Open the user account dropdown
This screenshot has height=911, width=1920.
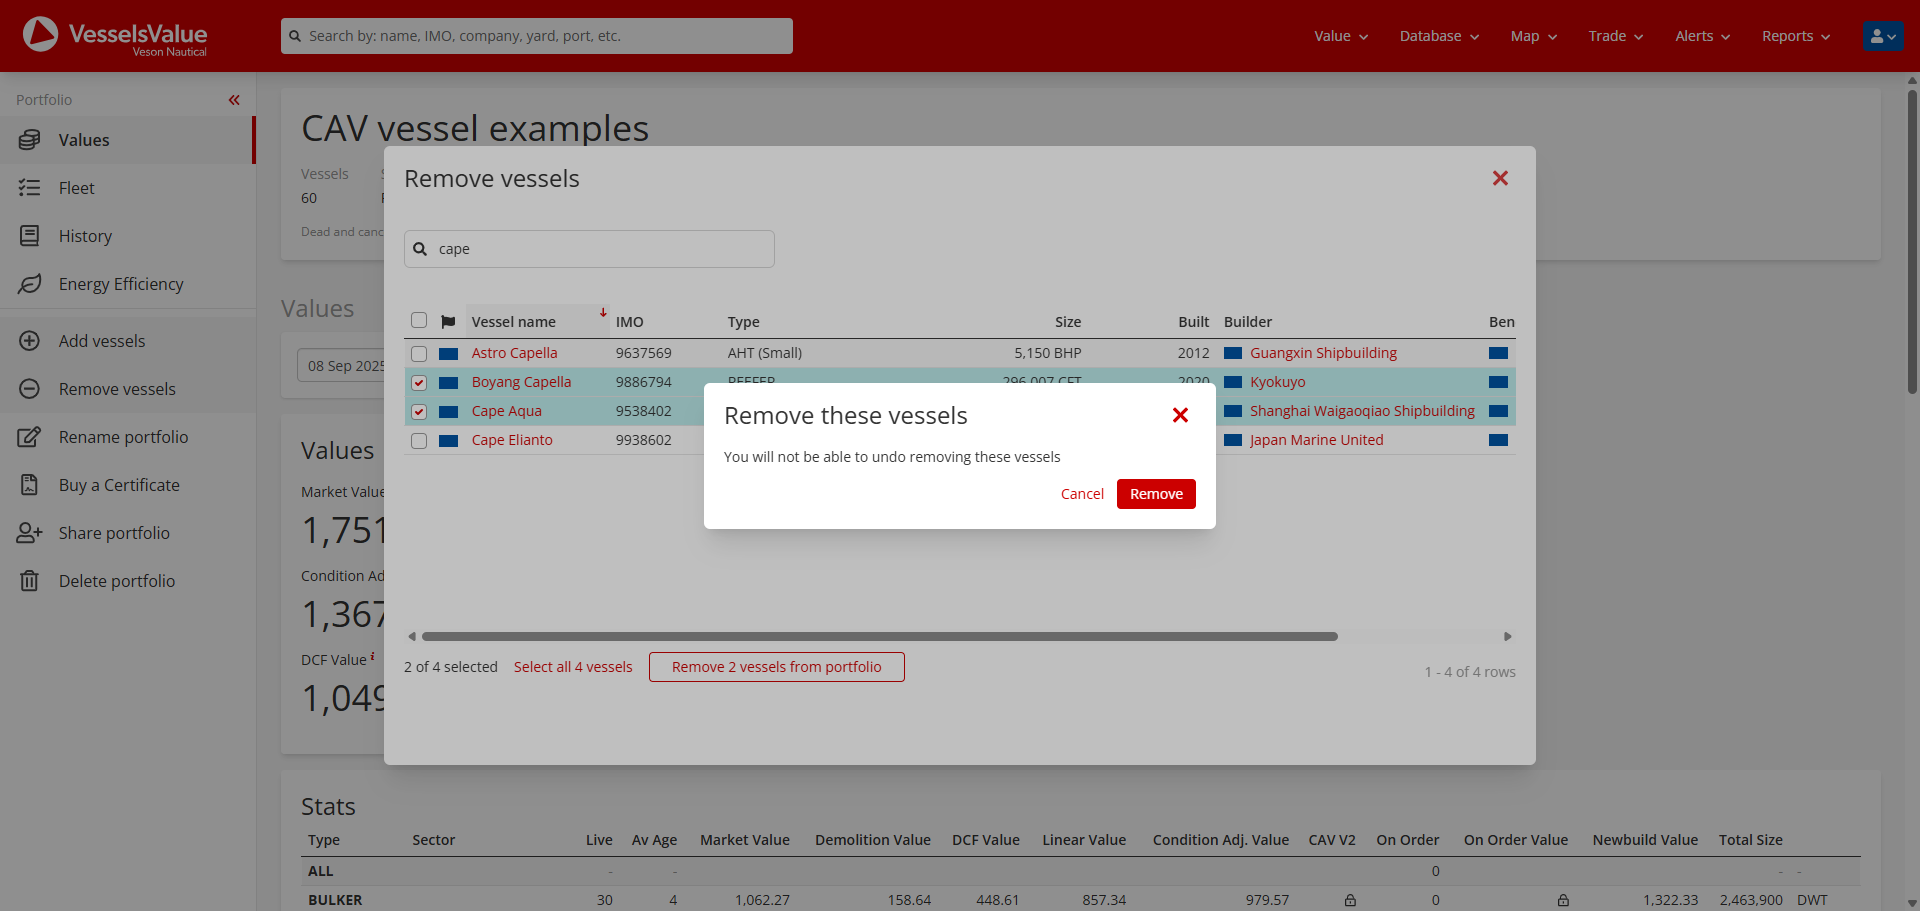coord(1882,36)
